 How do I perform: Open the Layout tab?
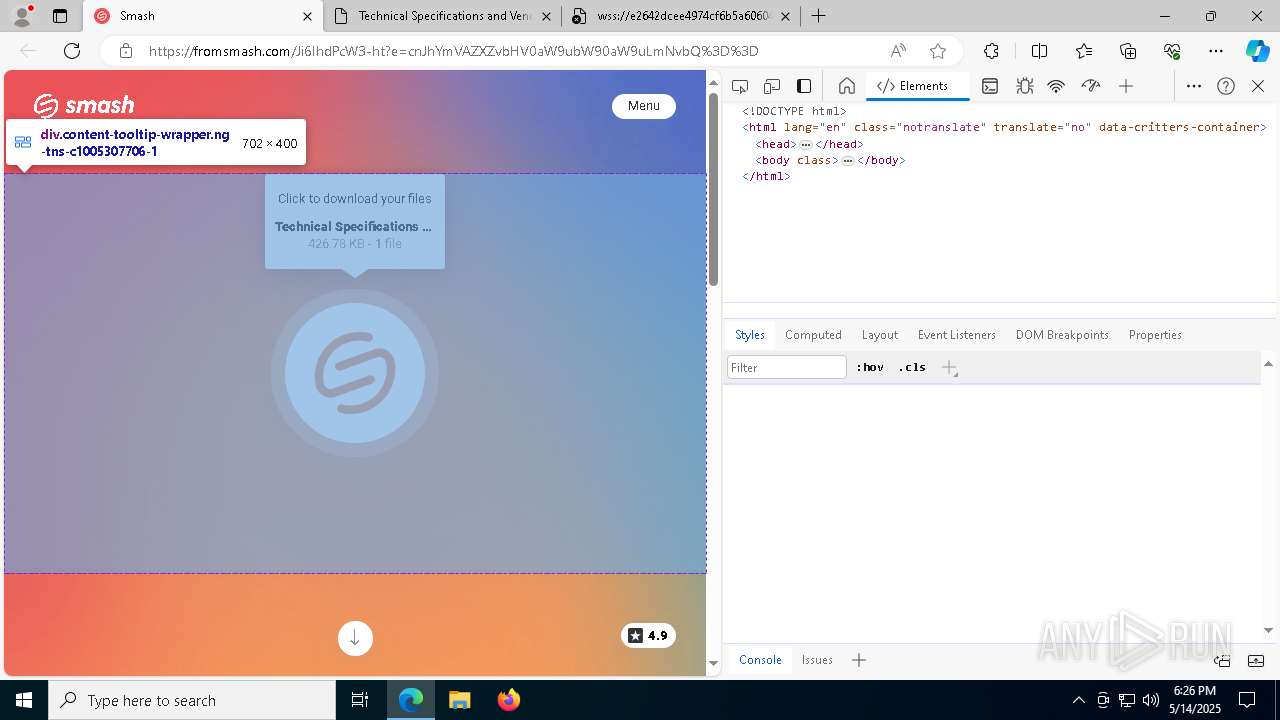880,335
